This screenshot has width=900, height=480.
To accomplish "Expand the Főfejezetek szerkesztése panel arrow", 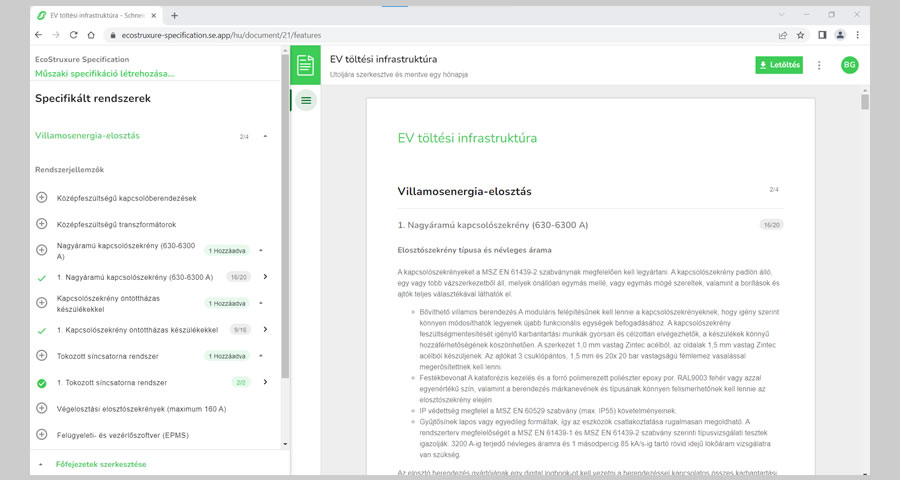I will (41, 464).
